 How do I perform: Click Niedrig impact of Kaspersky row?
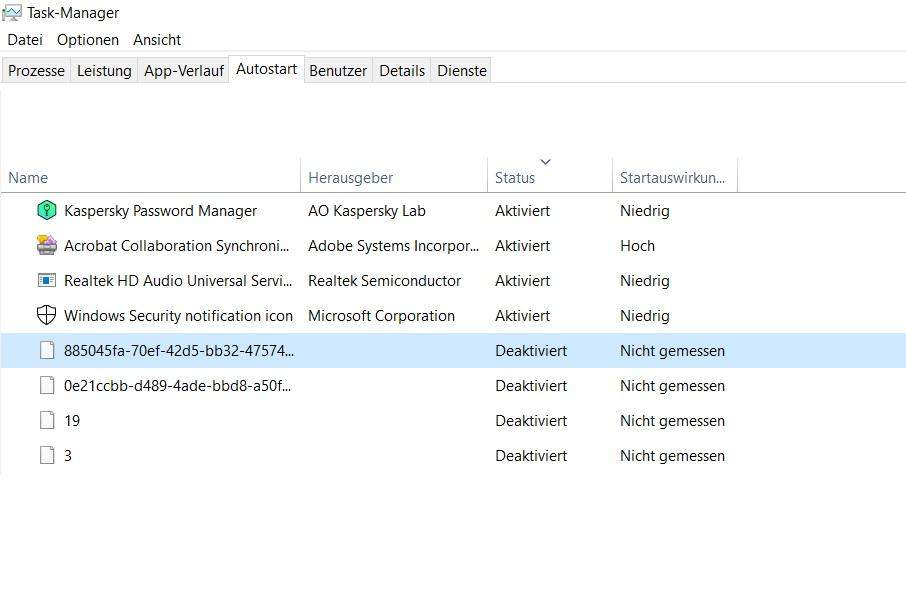pos(644,210)
